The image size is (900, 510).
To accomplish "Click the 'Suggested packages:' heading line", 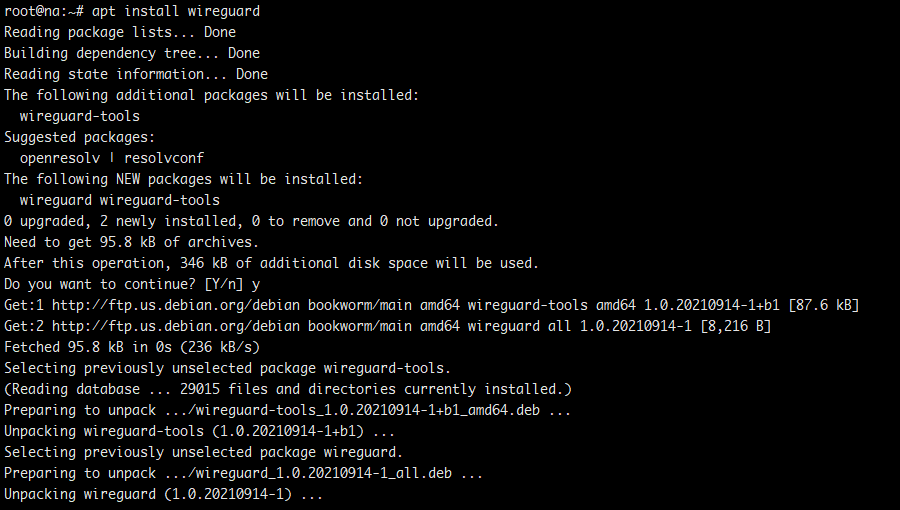I will click(78, 137).
